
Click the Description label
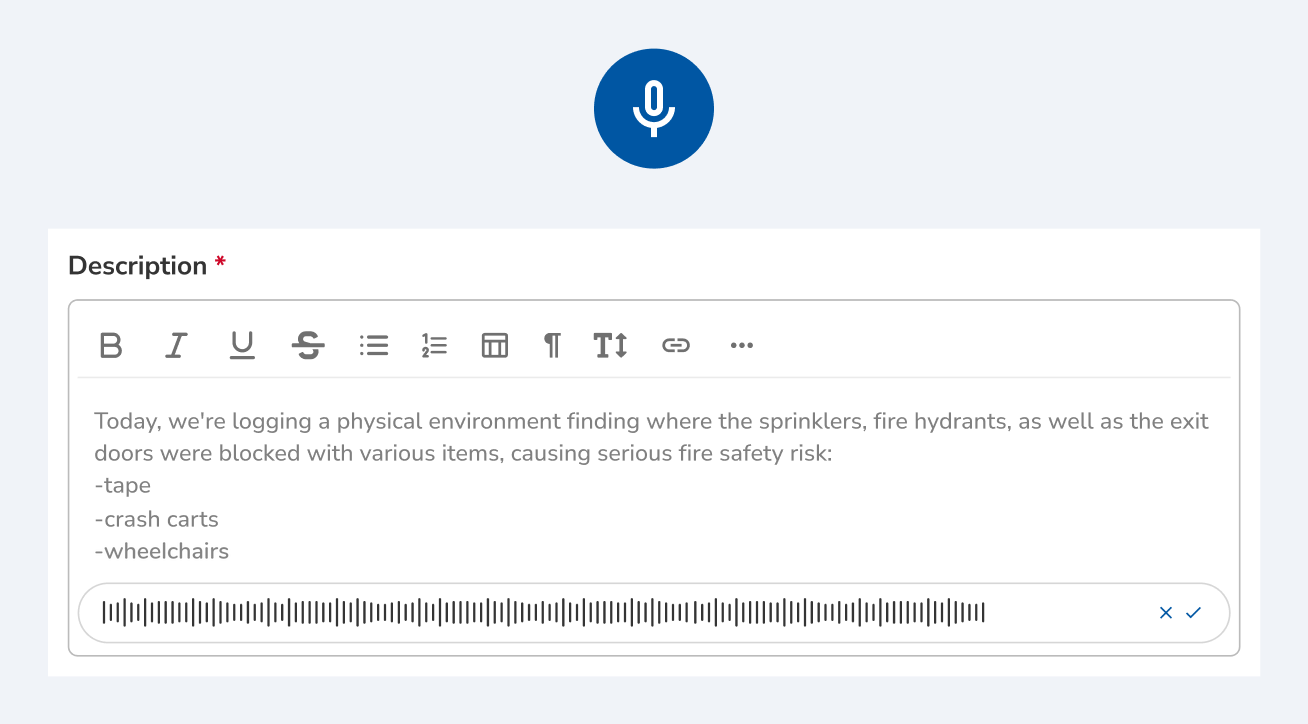pyautogui.click(x=138, y=266)
